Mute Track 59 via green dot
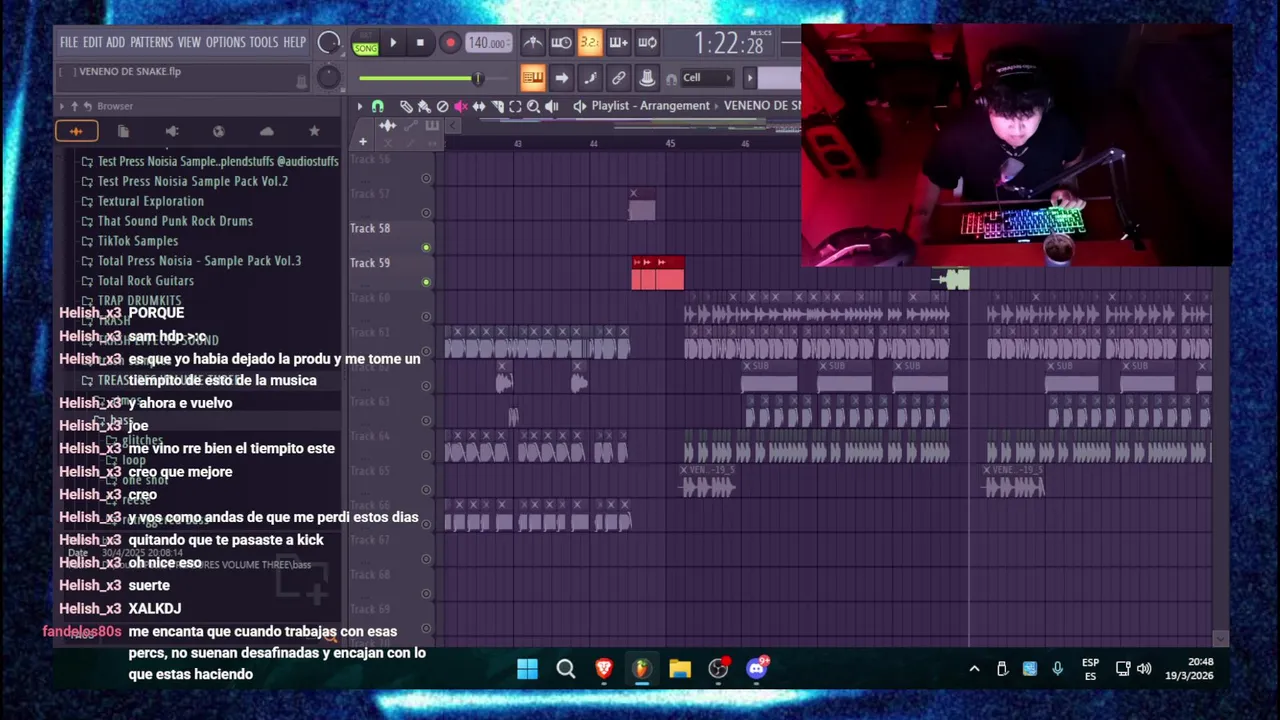 tap(426, 282)
